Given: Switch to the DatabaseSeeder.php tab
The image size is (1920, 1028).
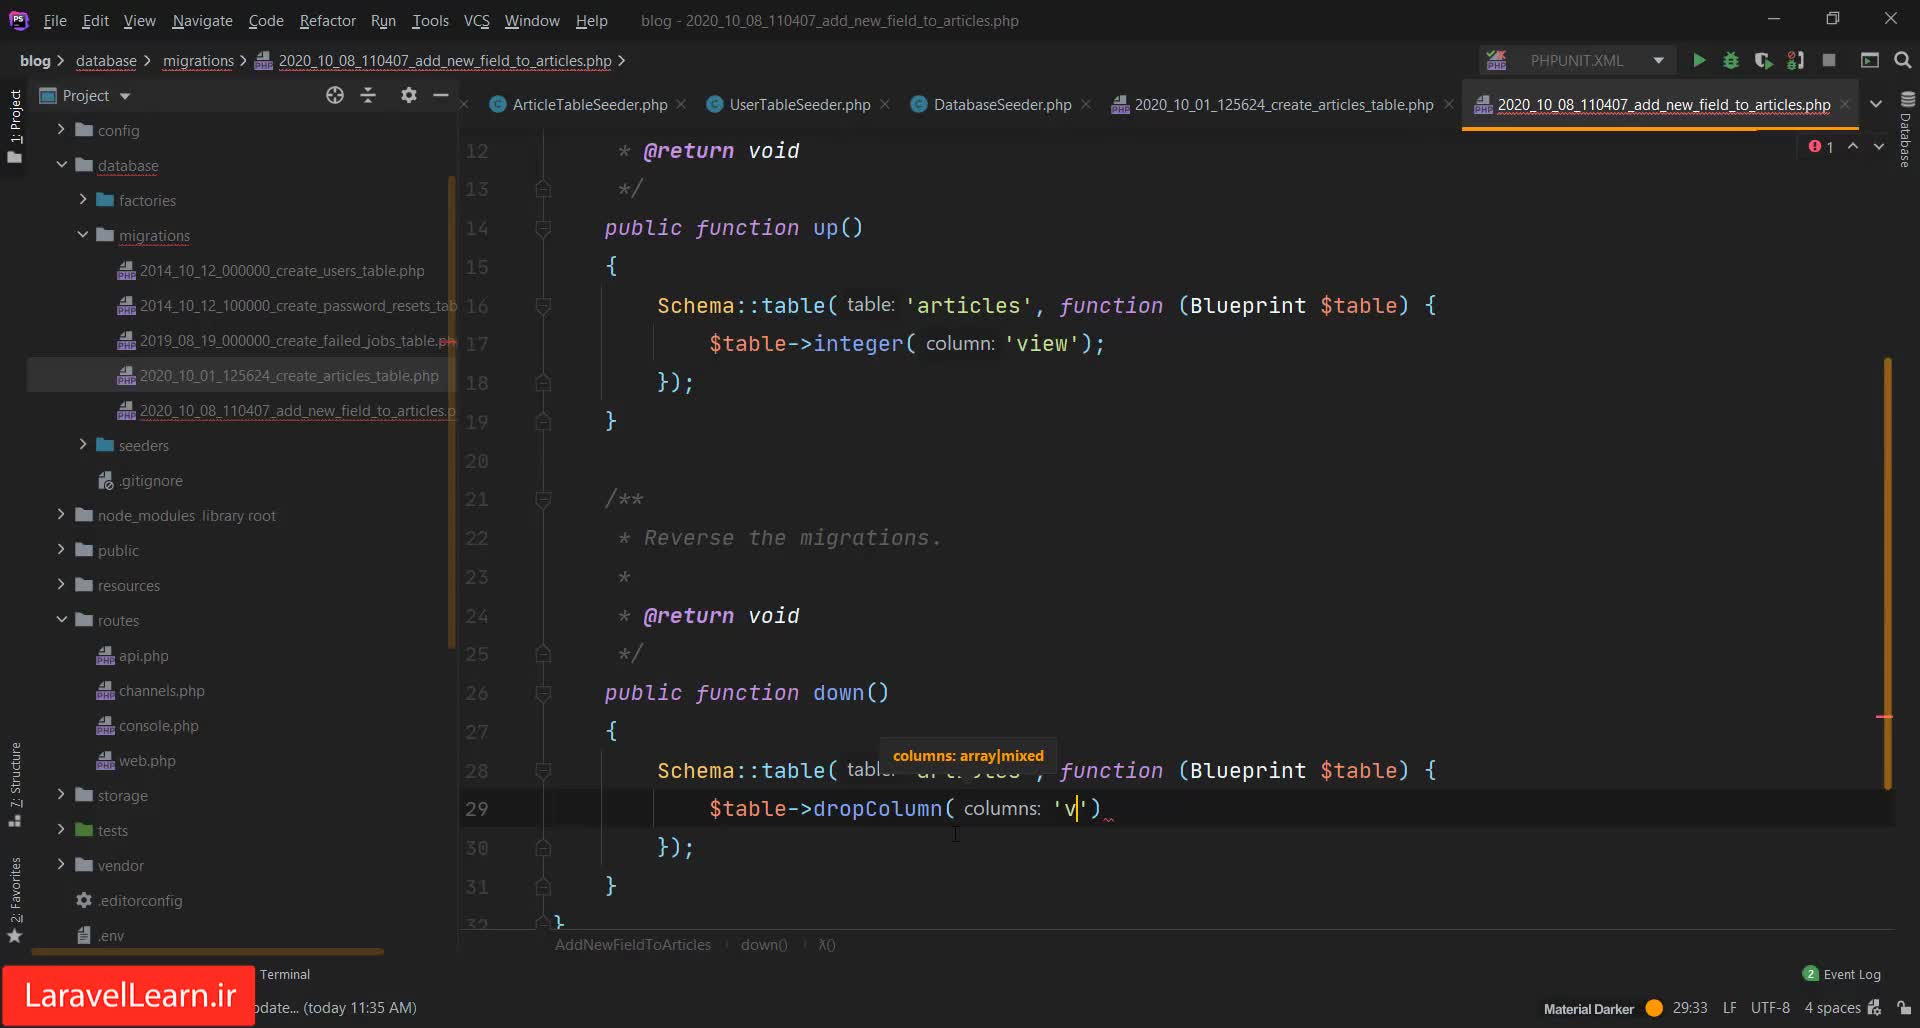Looking at the screenshot, I should pos(1001,105).
